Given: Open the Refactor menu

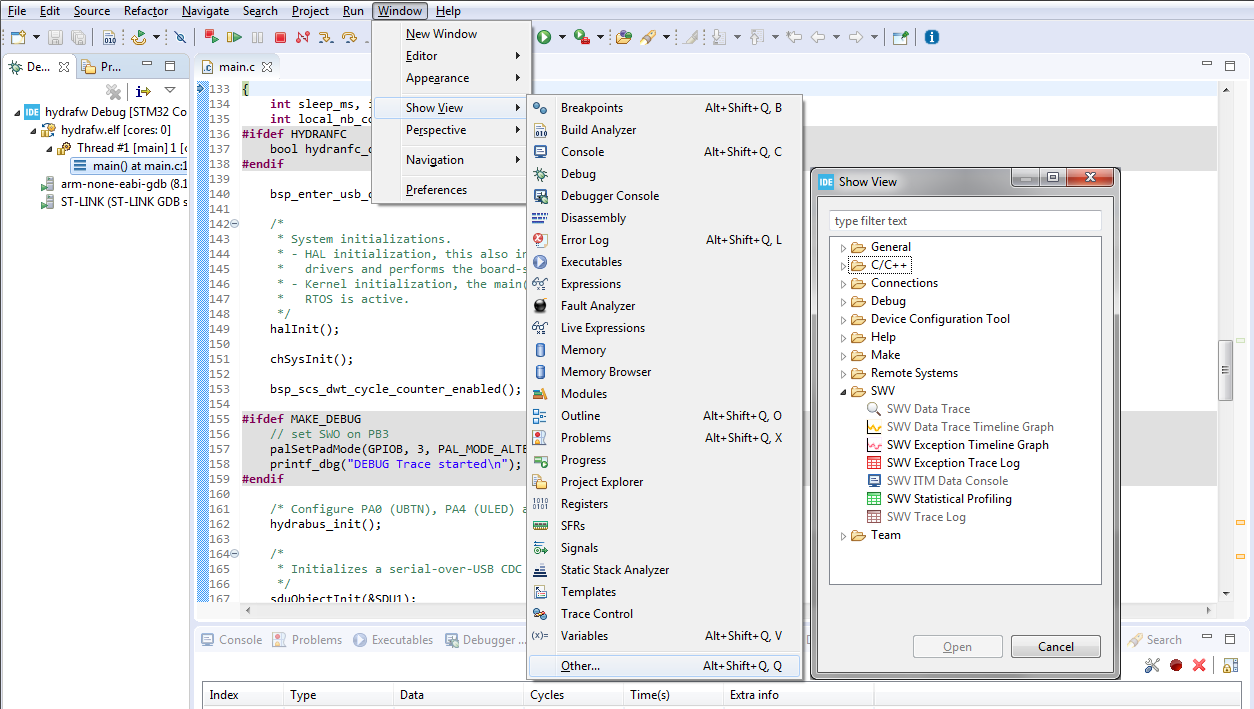Looking at the screenshot, I should [146, 11].
